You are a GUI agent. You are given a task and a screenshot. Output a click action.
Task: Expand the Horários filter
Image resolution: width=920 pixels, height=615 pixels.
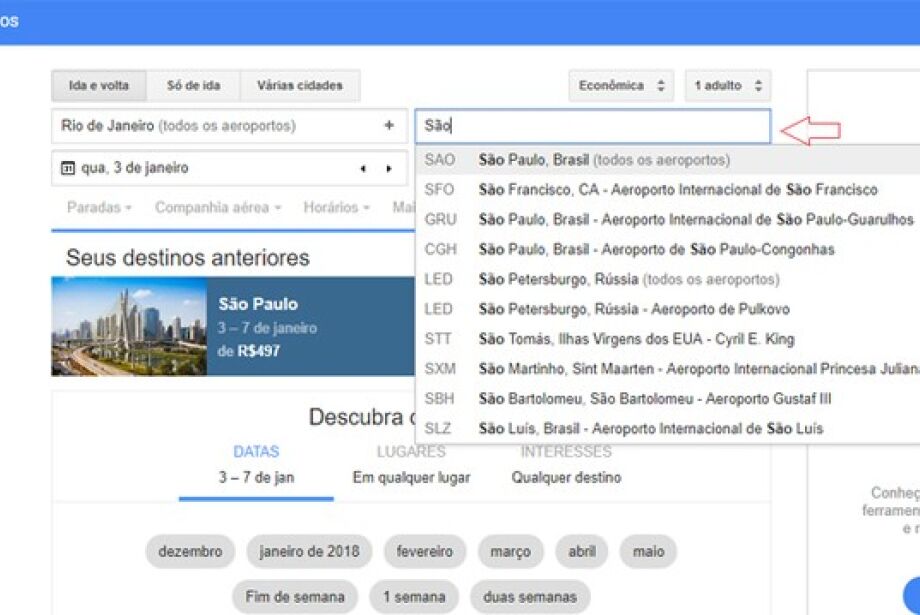point(337,208)
